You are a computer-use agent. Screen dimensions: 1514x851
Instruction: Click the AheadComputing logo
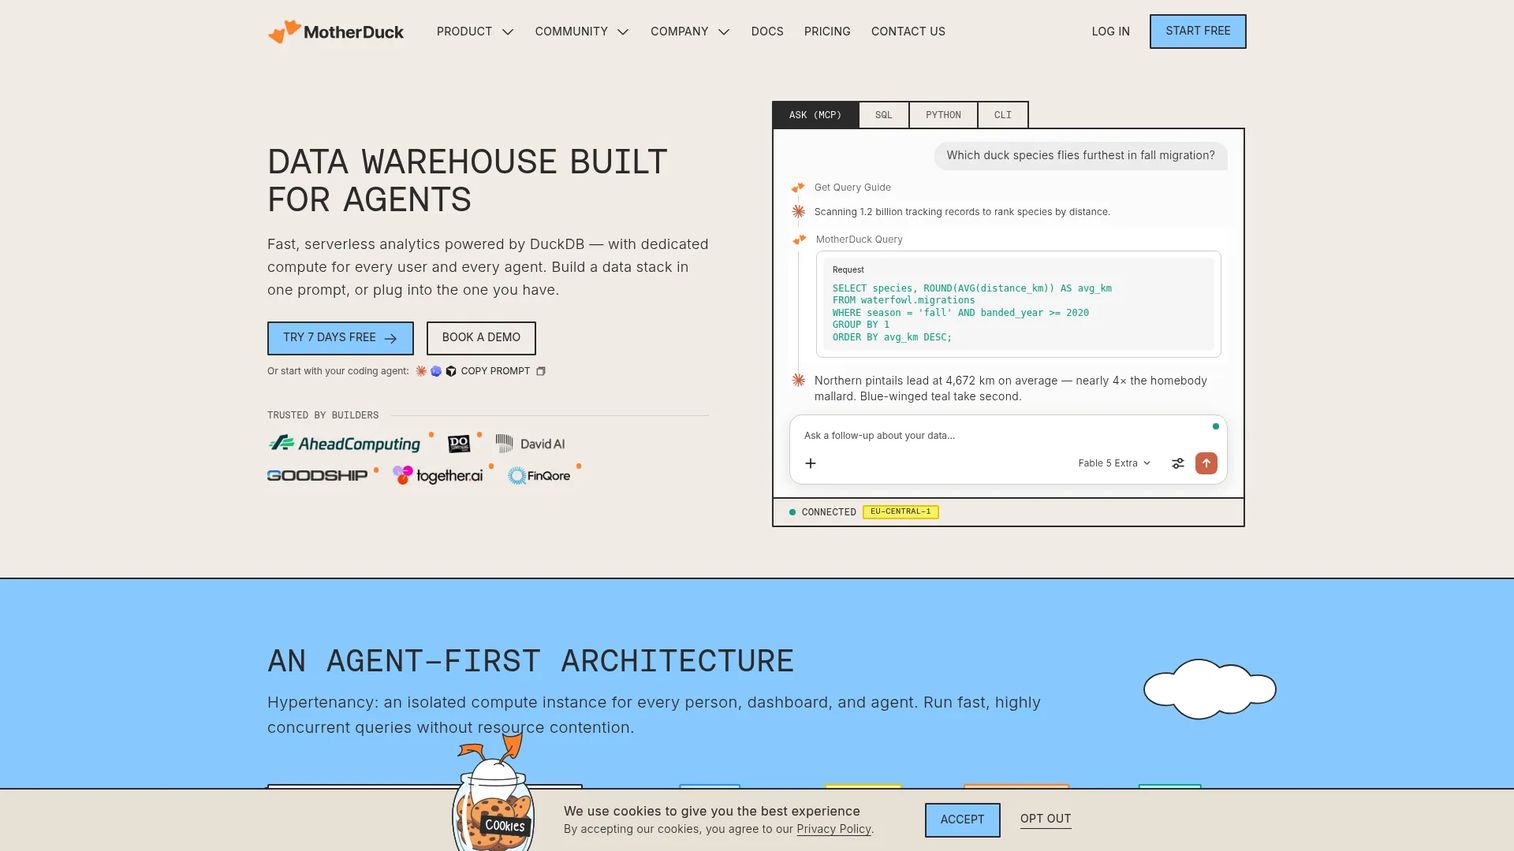pos(345,443)
